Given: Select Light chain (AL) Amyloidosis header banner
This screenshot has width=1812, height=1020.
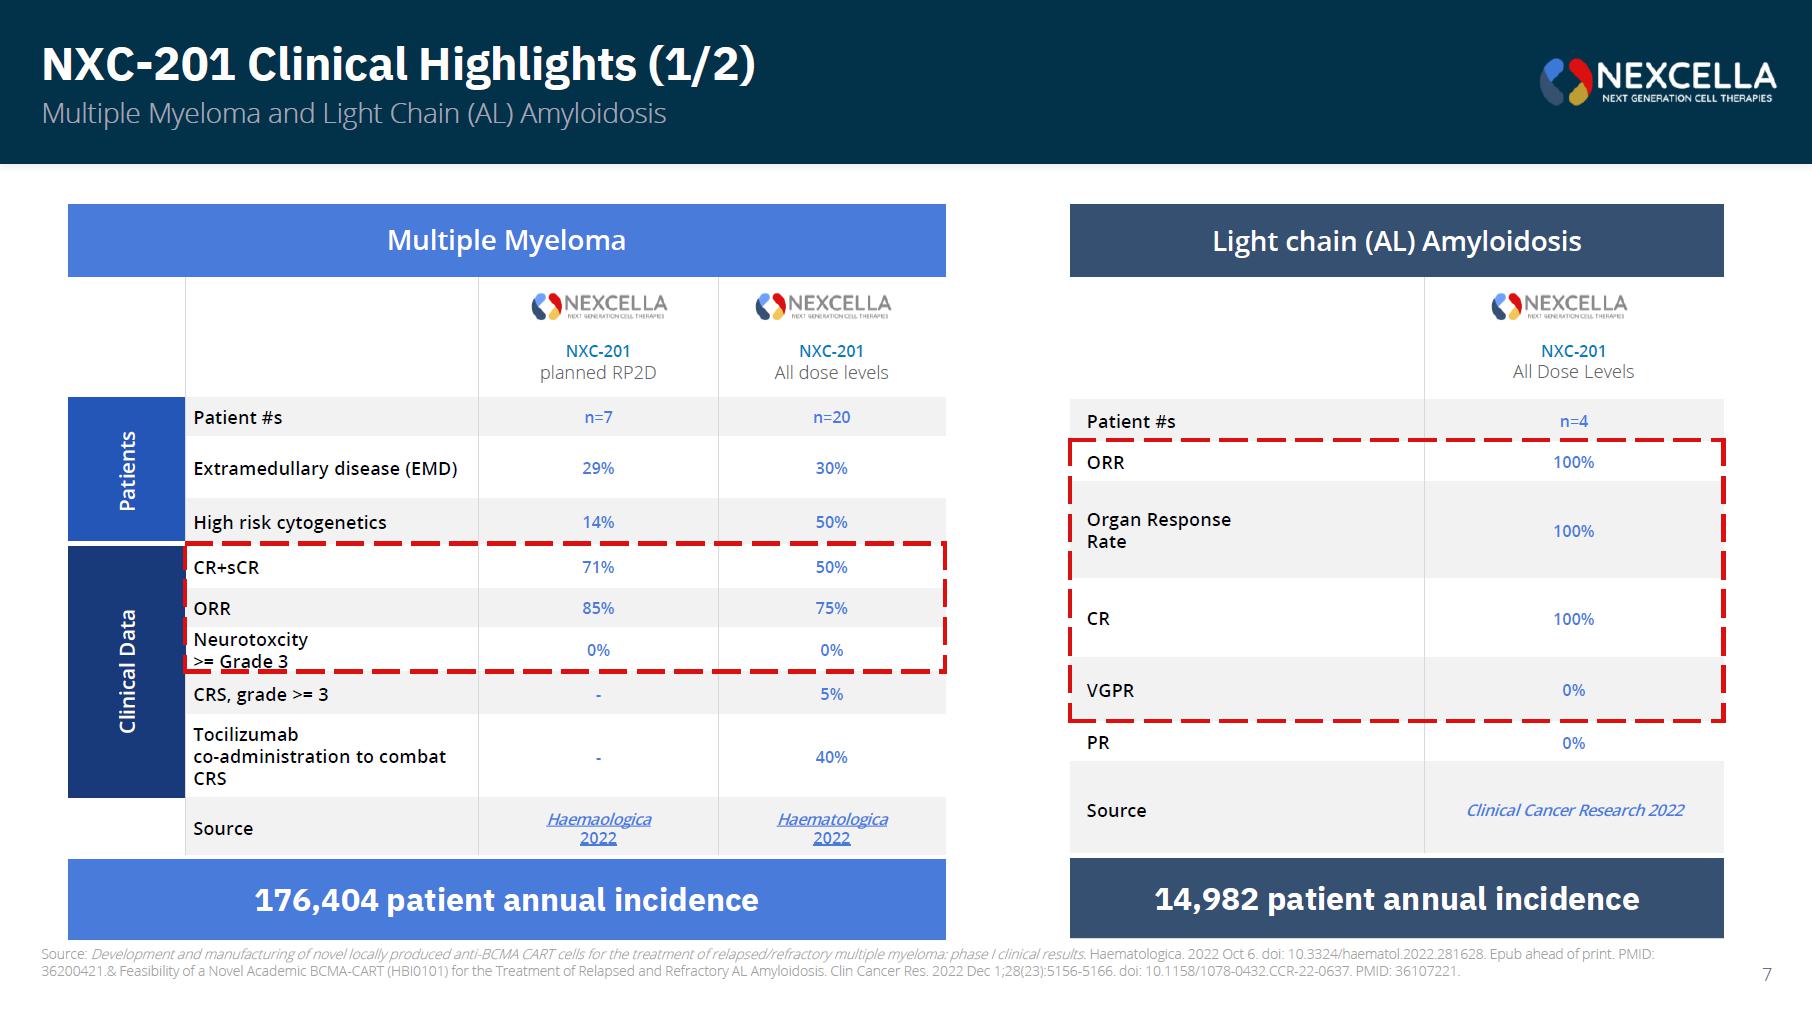Looking at the screenshot, I should [1397, 240].
